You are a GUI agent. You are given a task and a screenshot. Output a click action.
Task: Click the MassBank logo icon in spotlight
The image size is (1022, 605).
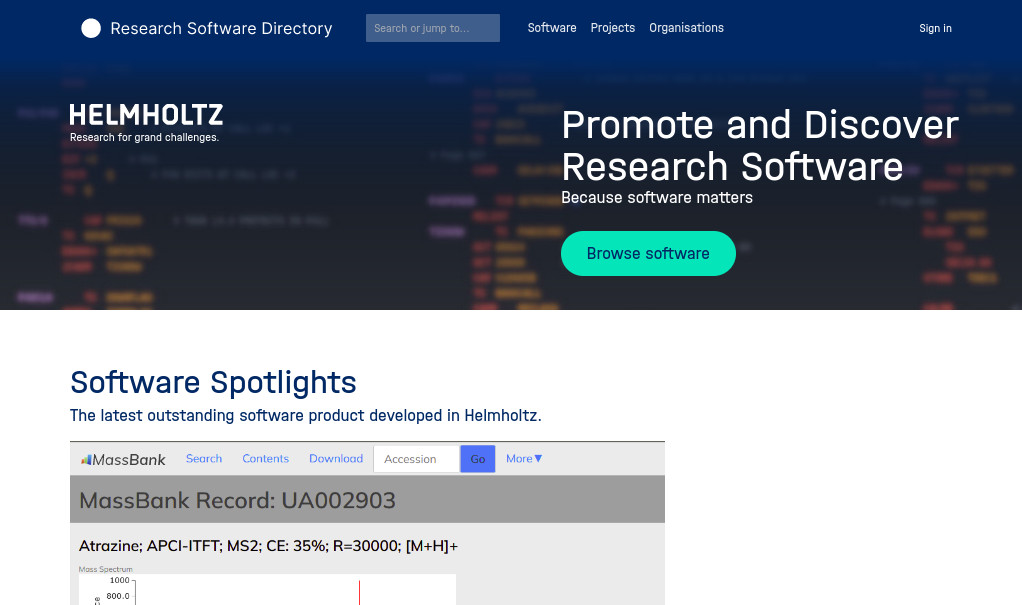85,460
